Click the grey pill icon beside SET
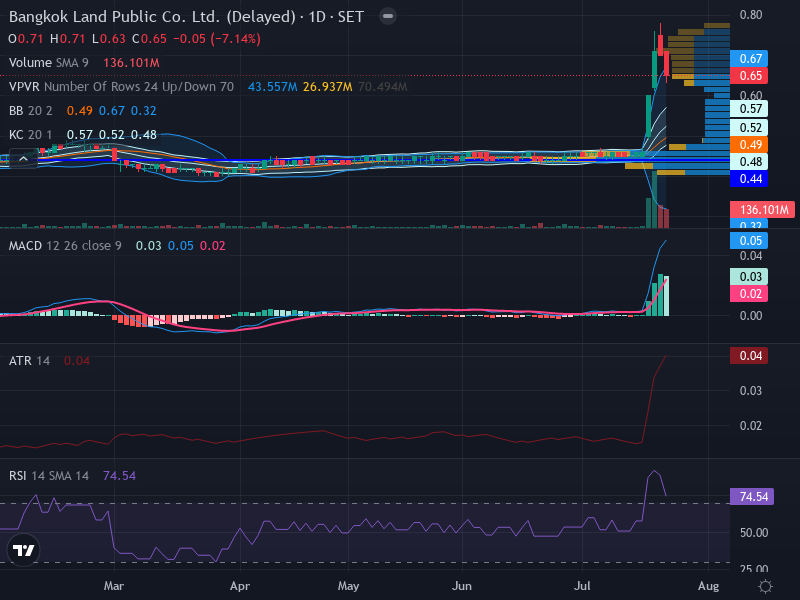 (x=388, y=16)
